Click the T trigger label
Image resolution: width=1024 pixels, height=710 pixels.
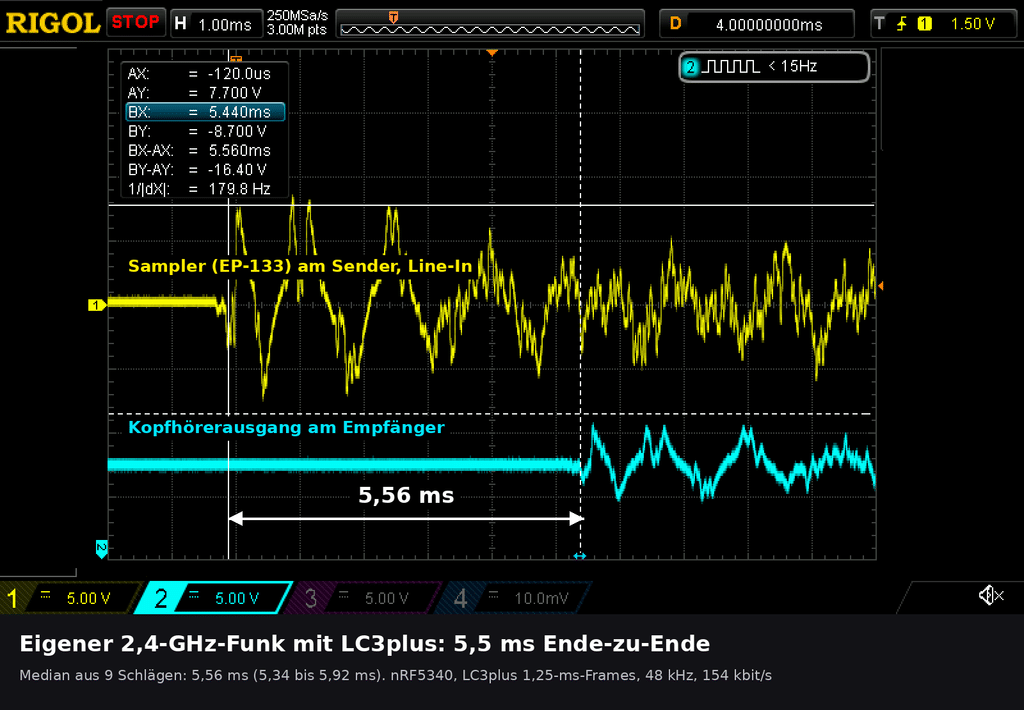point(879,24)
